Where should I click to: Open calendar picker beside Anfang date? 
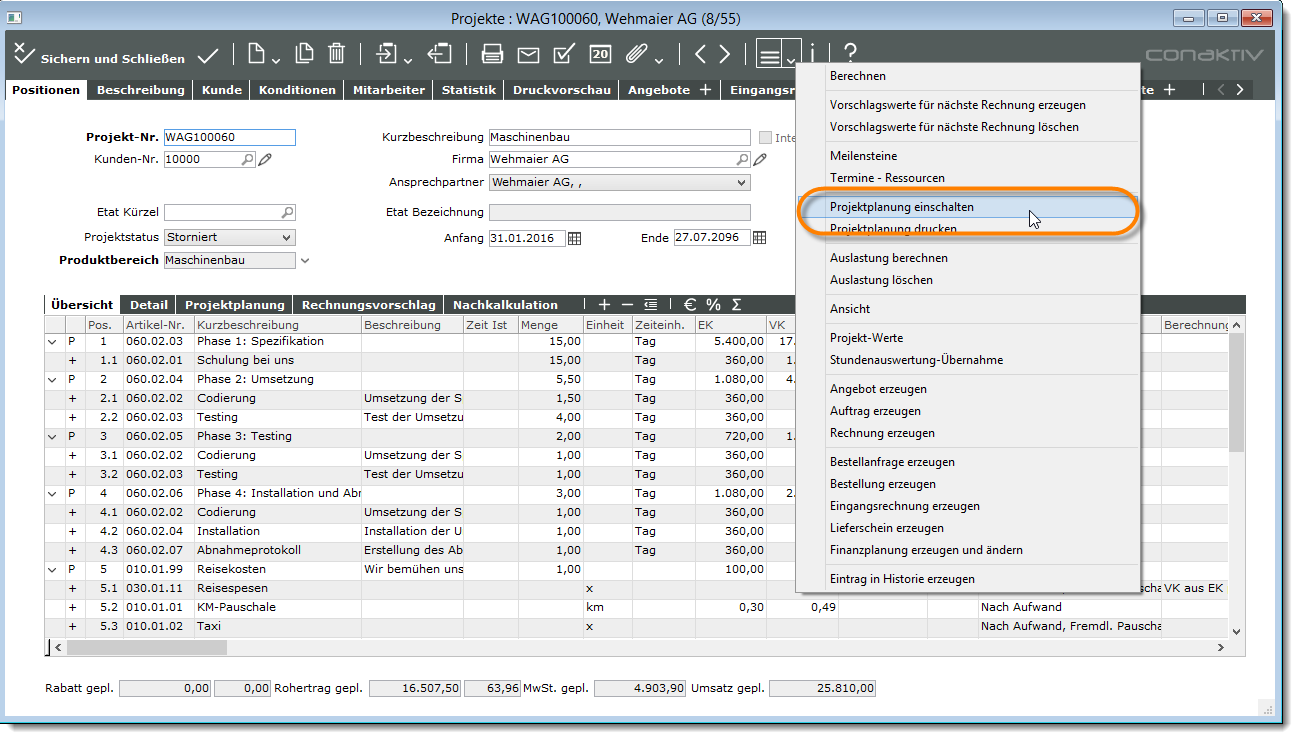[x=574, y=238]
